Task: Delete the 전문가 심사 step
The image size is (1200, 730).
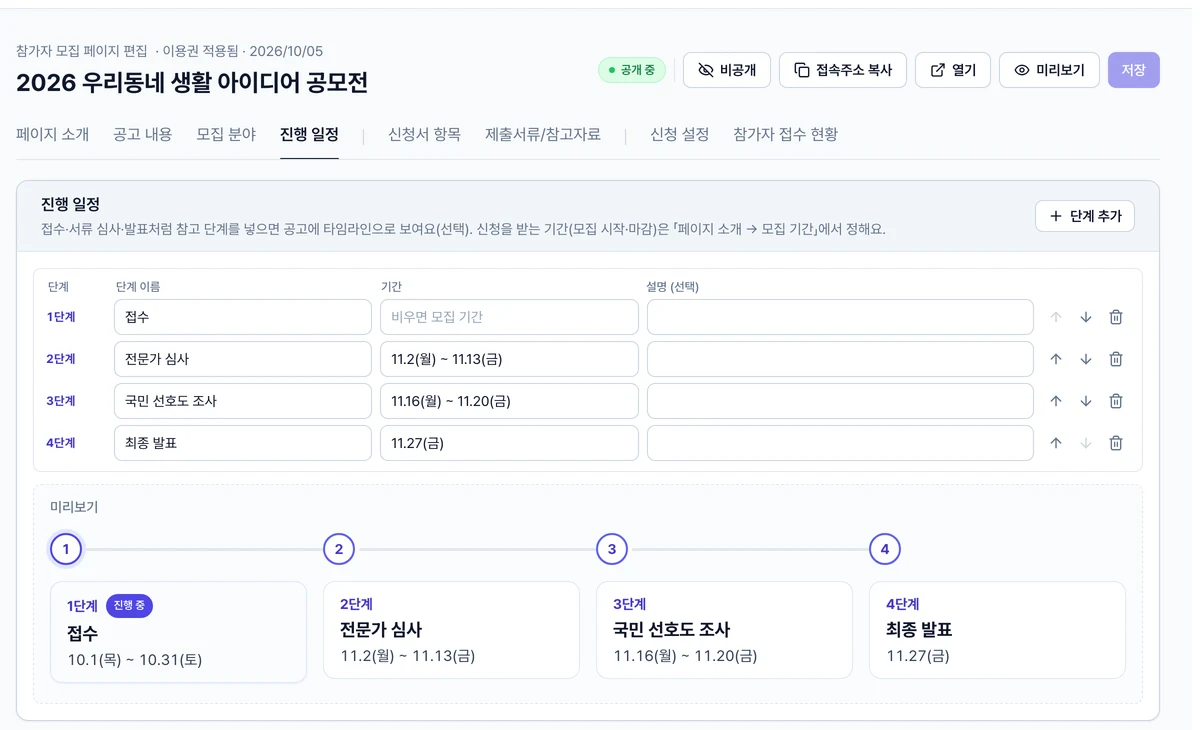Action: tap(1116, 359)
